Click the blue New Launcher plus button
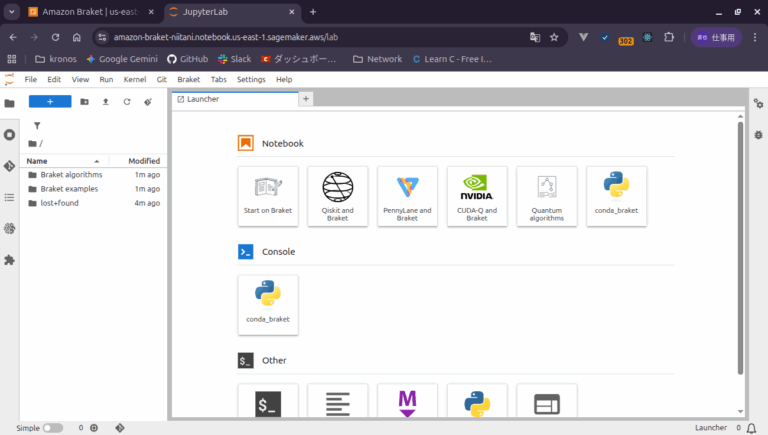The height and width of the screenshot is (435, 768). pos(50,101)
